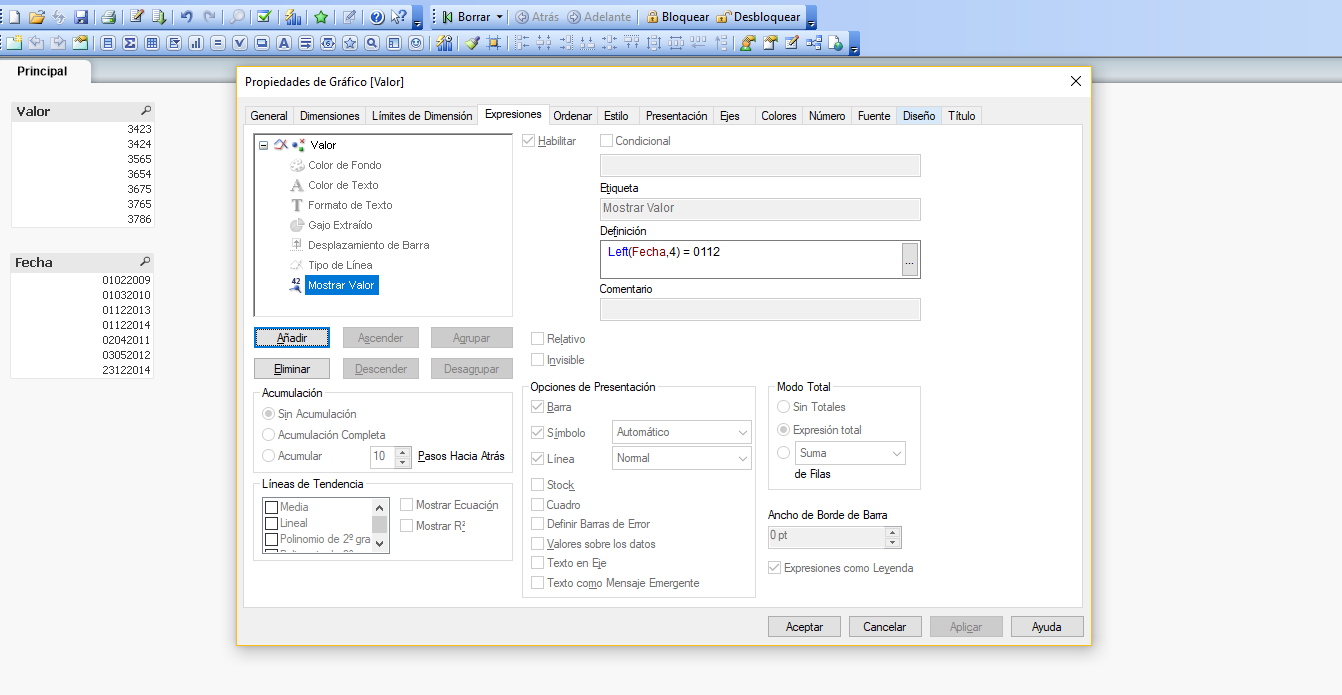The width and height of the screenshot is (1342, 695).
Task: Switch to the Dimensiones tab
Action: pyautogui.click(x=329, y=116)
